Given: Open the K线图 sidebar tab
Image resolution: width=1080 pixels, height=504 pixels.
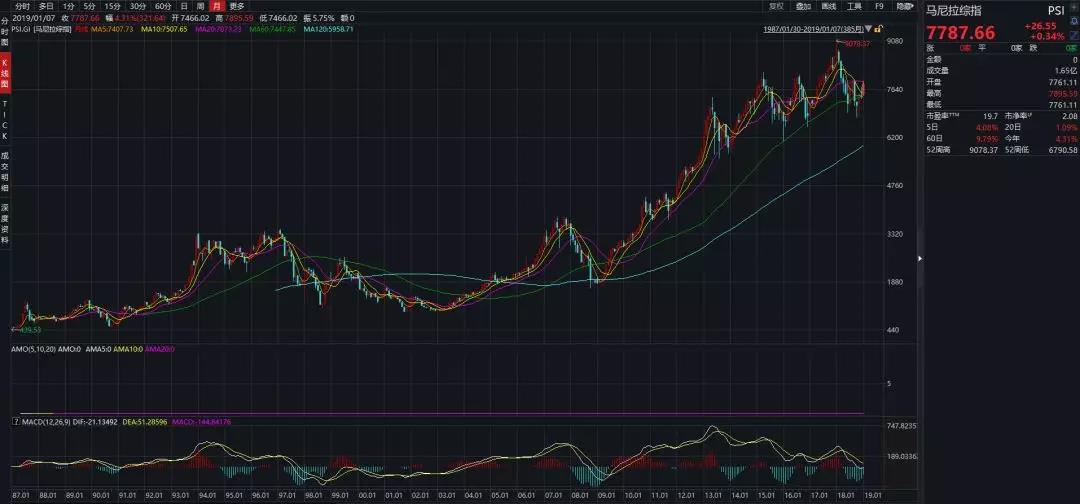Looking at the screenshot, I should tap(4, 75).
